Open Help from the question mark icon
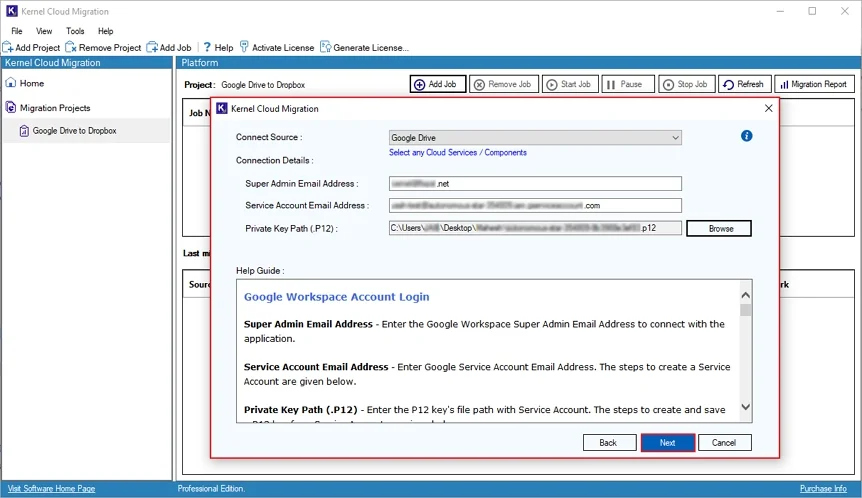 click(x=207, y=47)
